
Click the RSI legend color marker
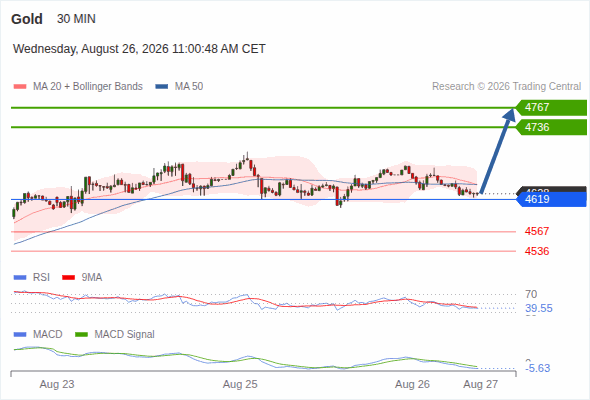click(20, 278)
